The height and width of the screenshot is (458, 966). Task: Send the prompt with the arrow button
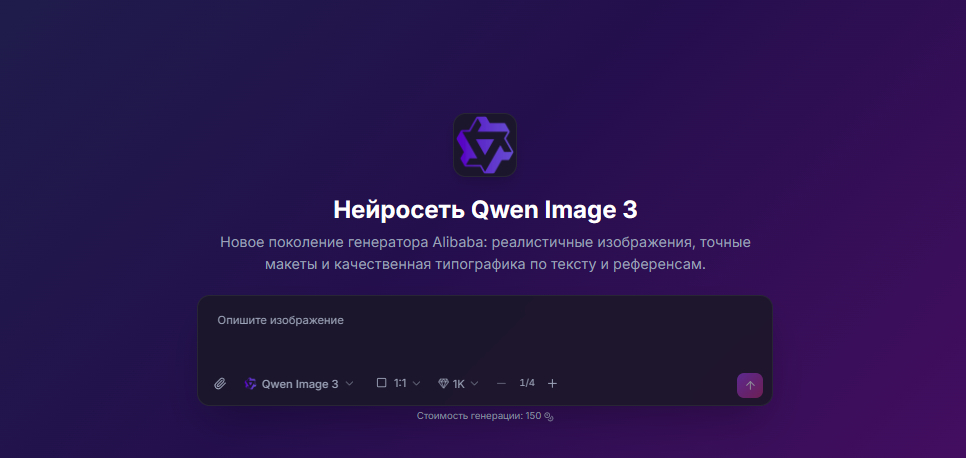point(750,385)
